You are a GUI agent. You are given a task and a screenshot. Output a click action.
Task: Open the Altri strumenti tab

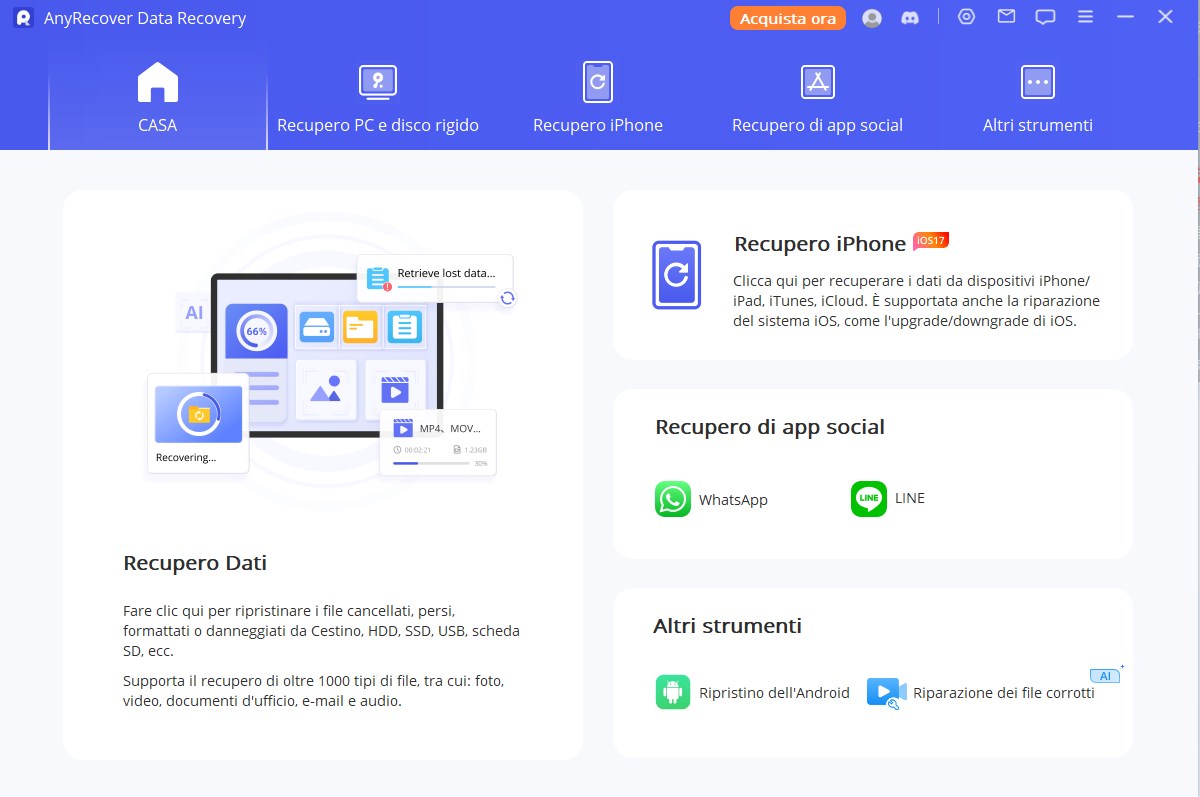pyautogui.click(x=1038, y=99)
